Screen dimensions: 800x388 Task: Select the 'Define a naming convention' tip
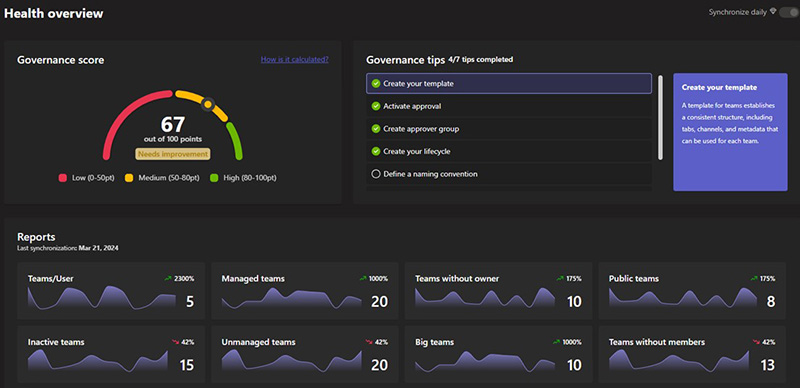tap(509, 174)
